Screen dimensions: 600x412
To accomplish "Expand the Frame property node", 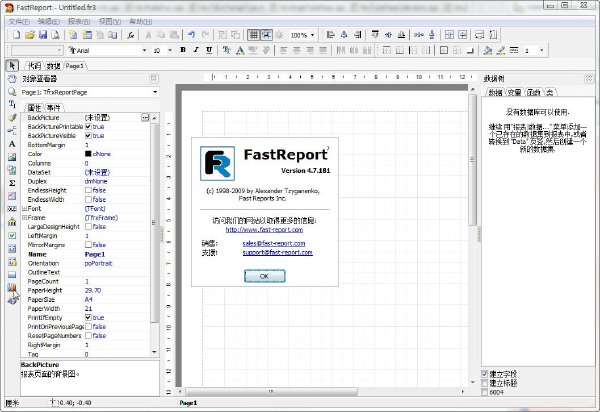I will (24, 218).
